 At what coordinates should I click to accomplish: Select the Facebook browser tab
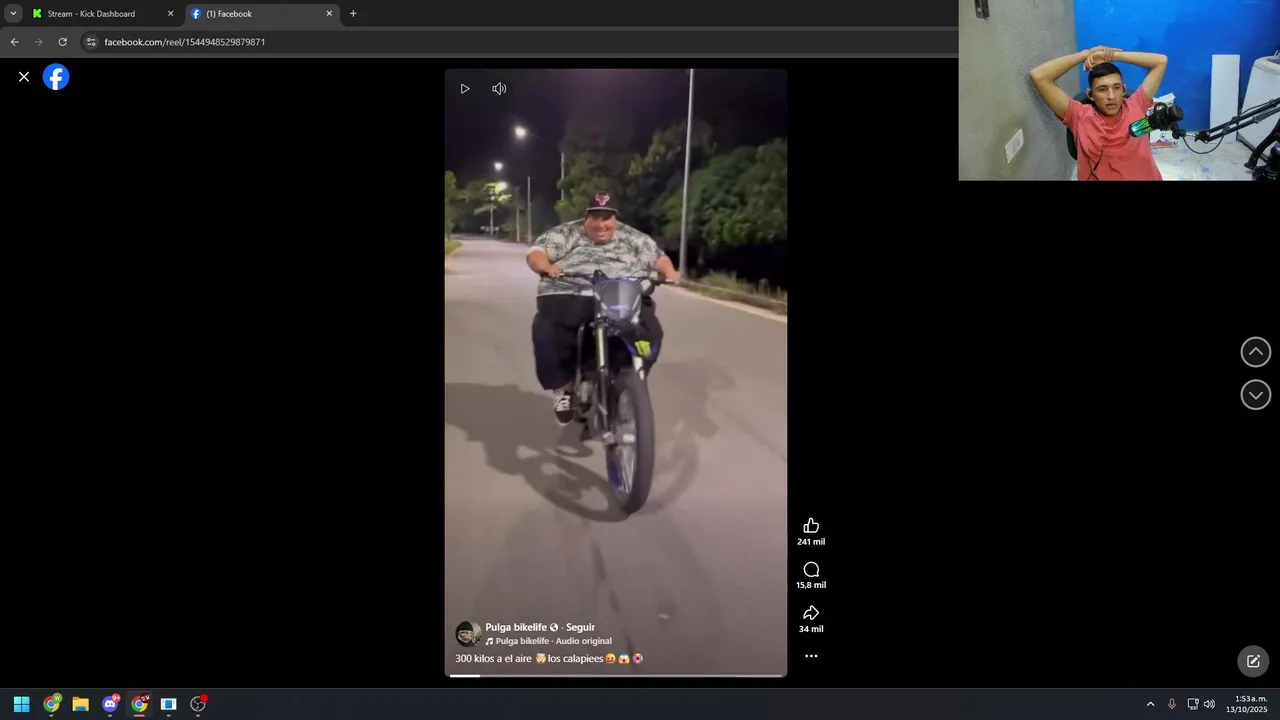coord(261,14)
